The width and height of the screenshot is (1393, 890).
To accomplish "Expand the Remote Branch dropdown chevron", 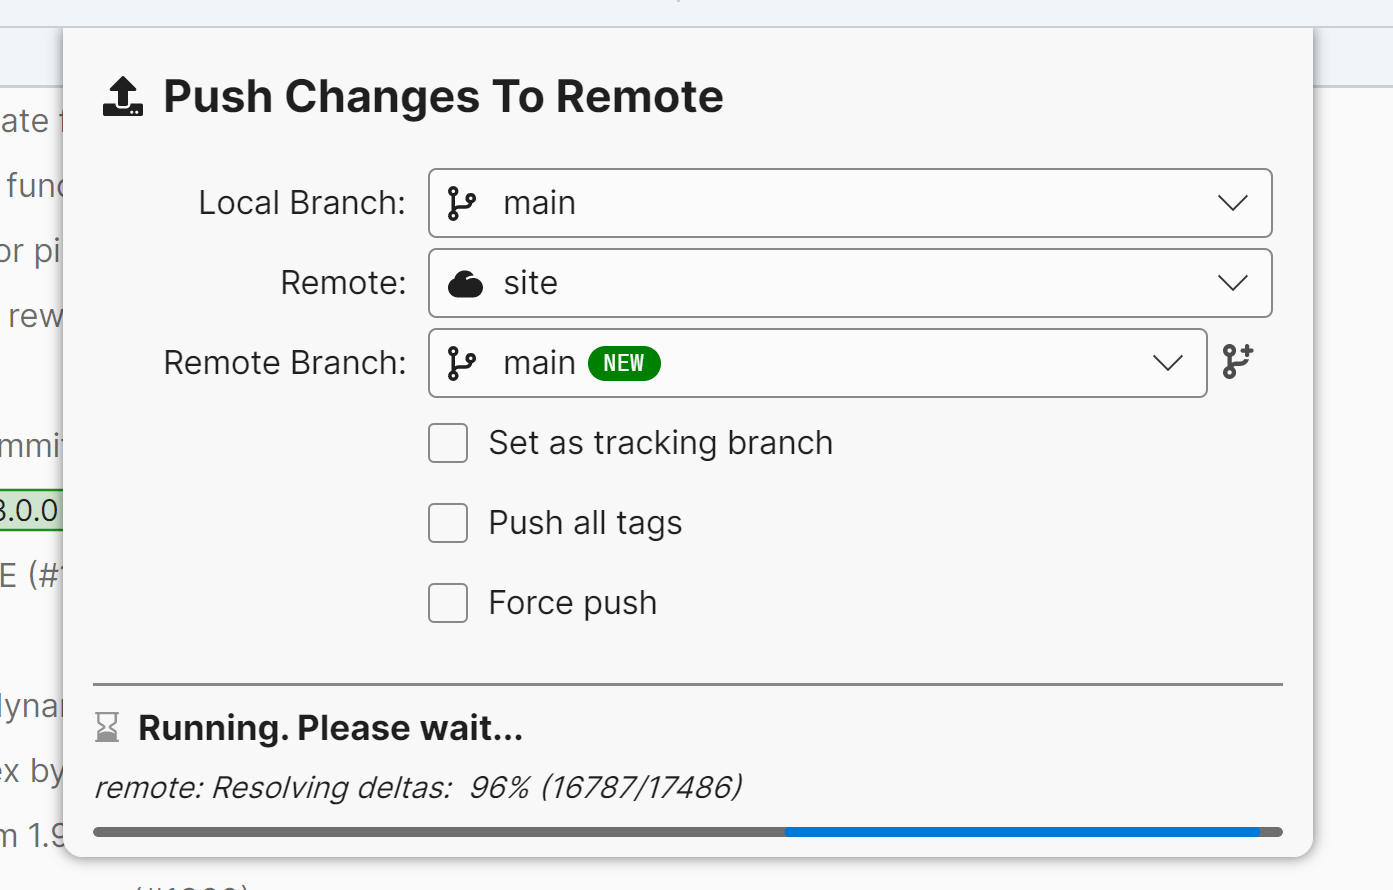I will pyautogui.click(x=1167, y=363).
